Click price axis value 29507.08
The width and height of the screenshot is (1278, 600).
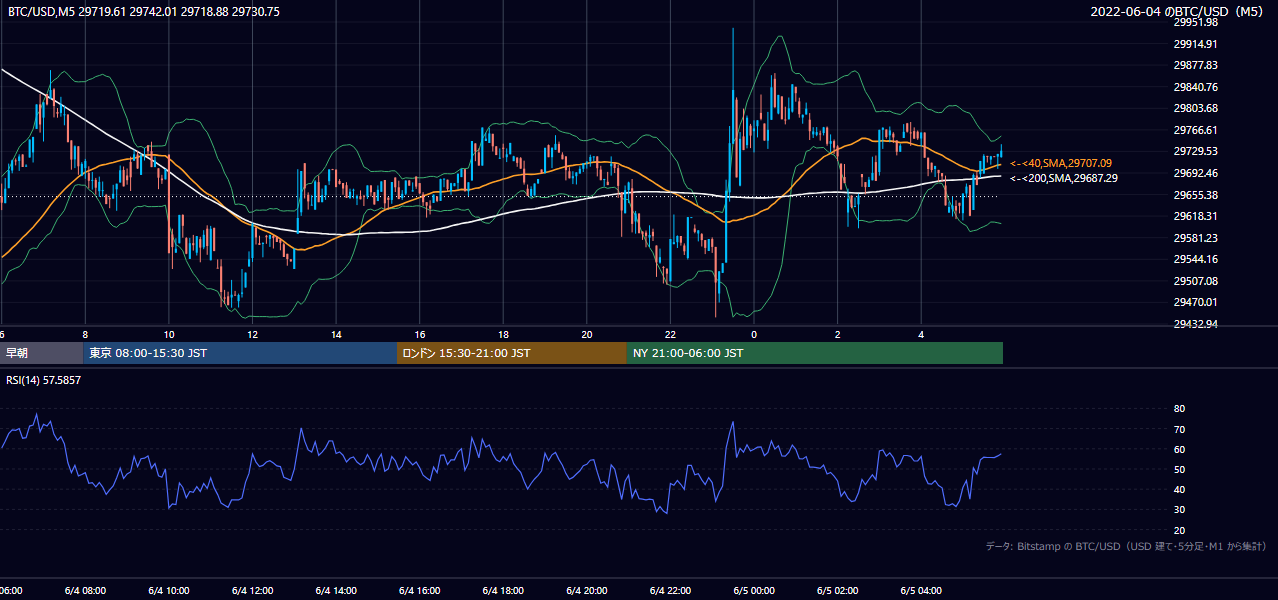click(x=1195, y=281)
